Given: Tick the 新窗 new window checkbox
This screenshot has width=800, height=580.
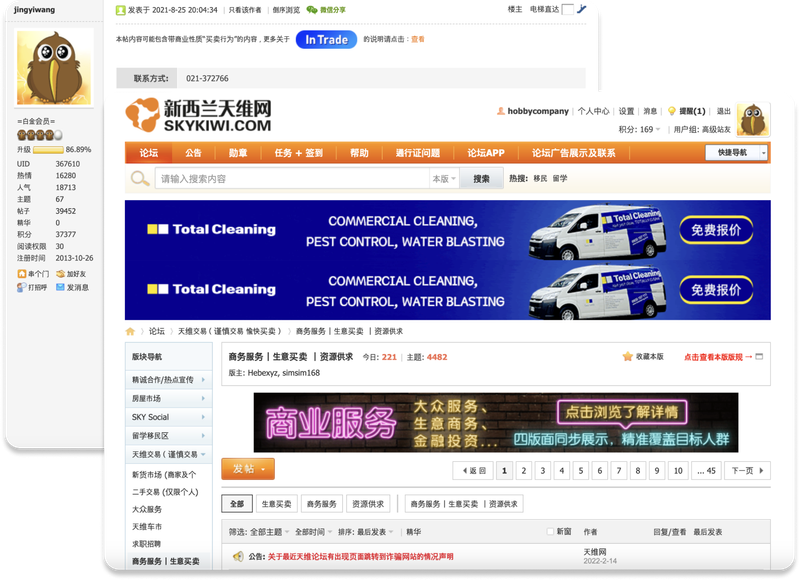Looking at the screenshot, I should [549, 532].
